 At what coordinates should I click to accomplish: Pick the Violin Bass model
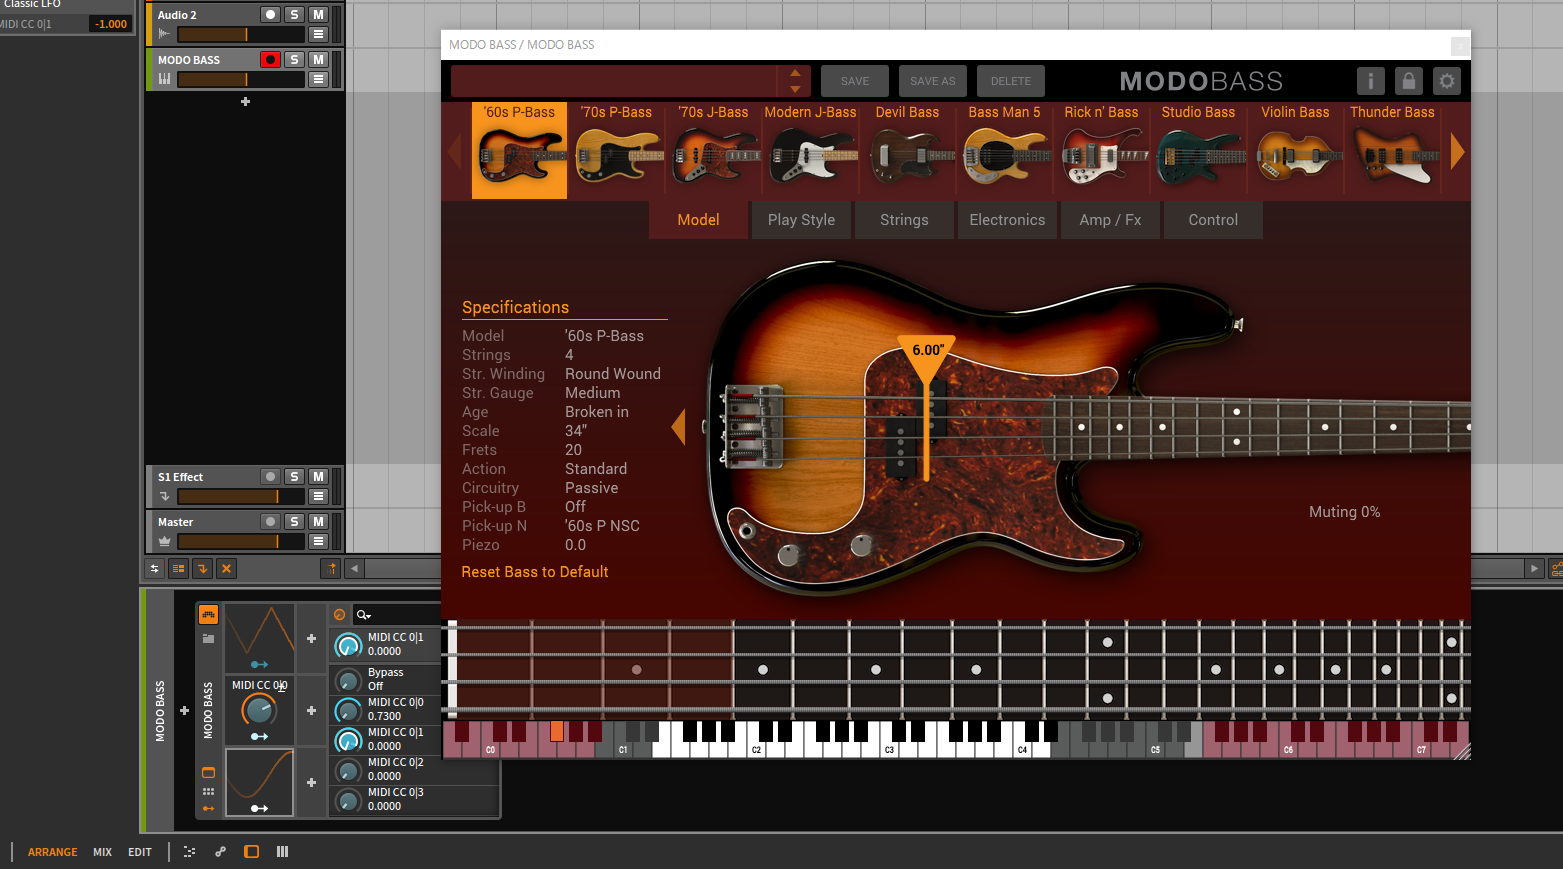click(x=1295, y=150)
